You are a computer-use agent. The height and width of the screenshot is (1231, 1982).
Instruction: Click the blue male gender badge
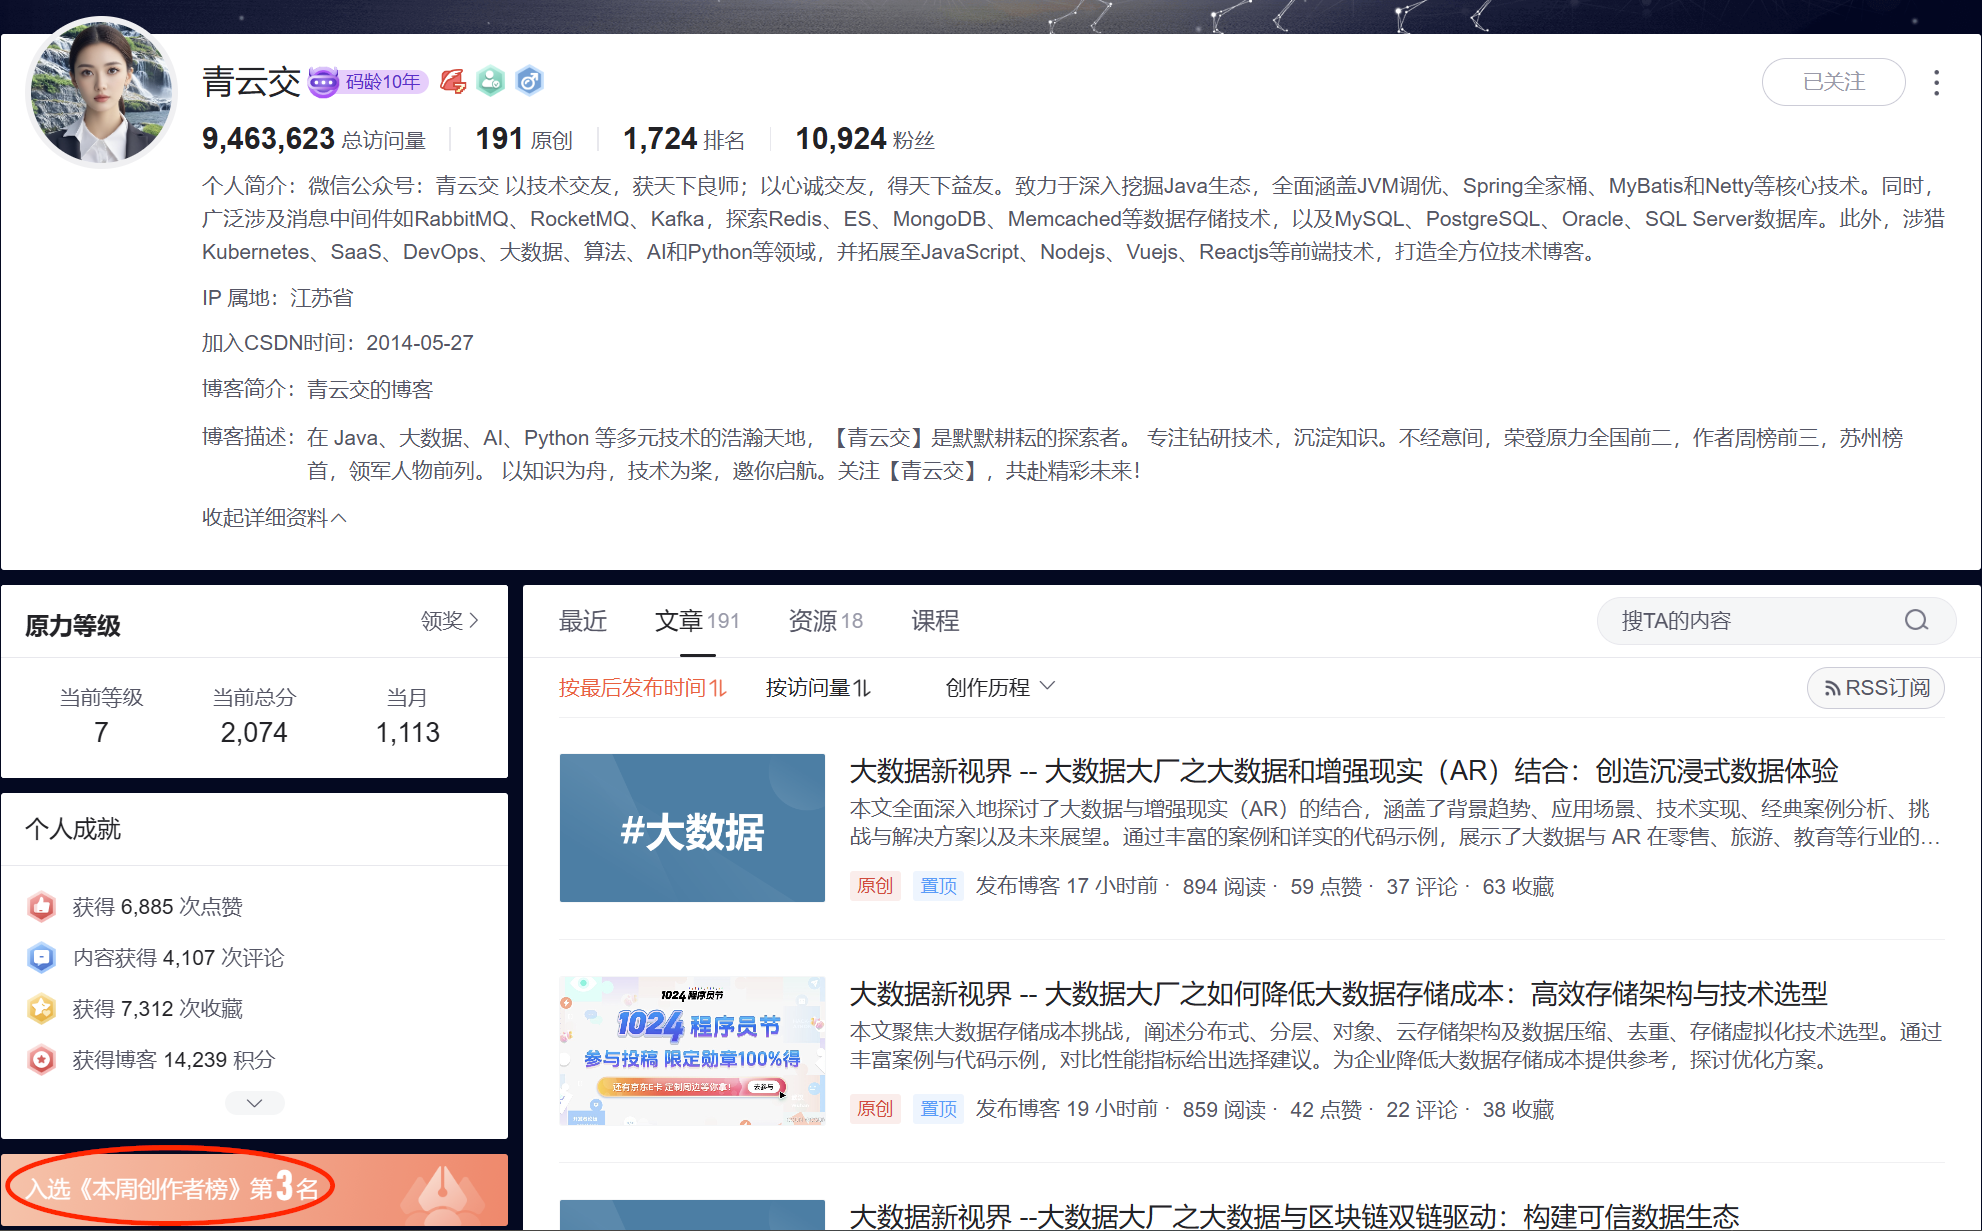(529, 82)
